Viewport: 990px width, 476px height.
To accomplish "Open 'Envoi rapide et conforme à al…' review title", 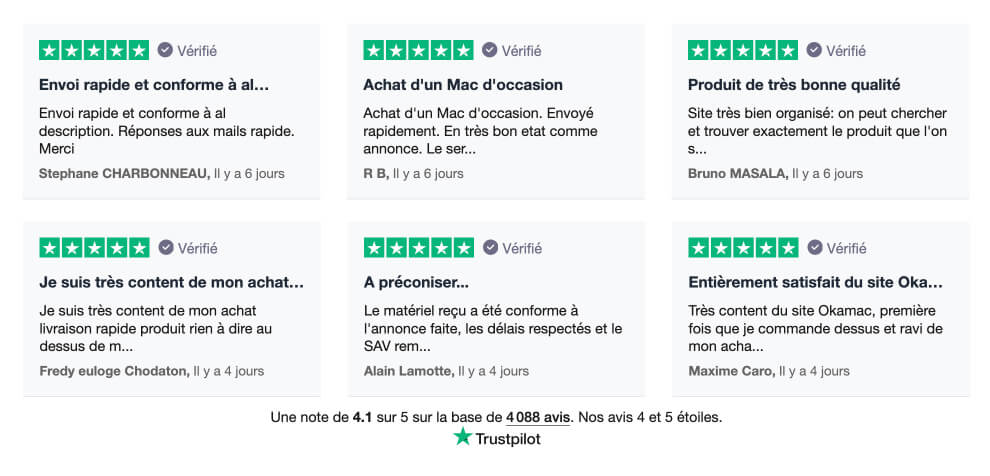I will [154, 85].
